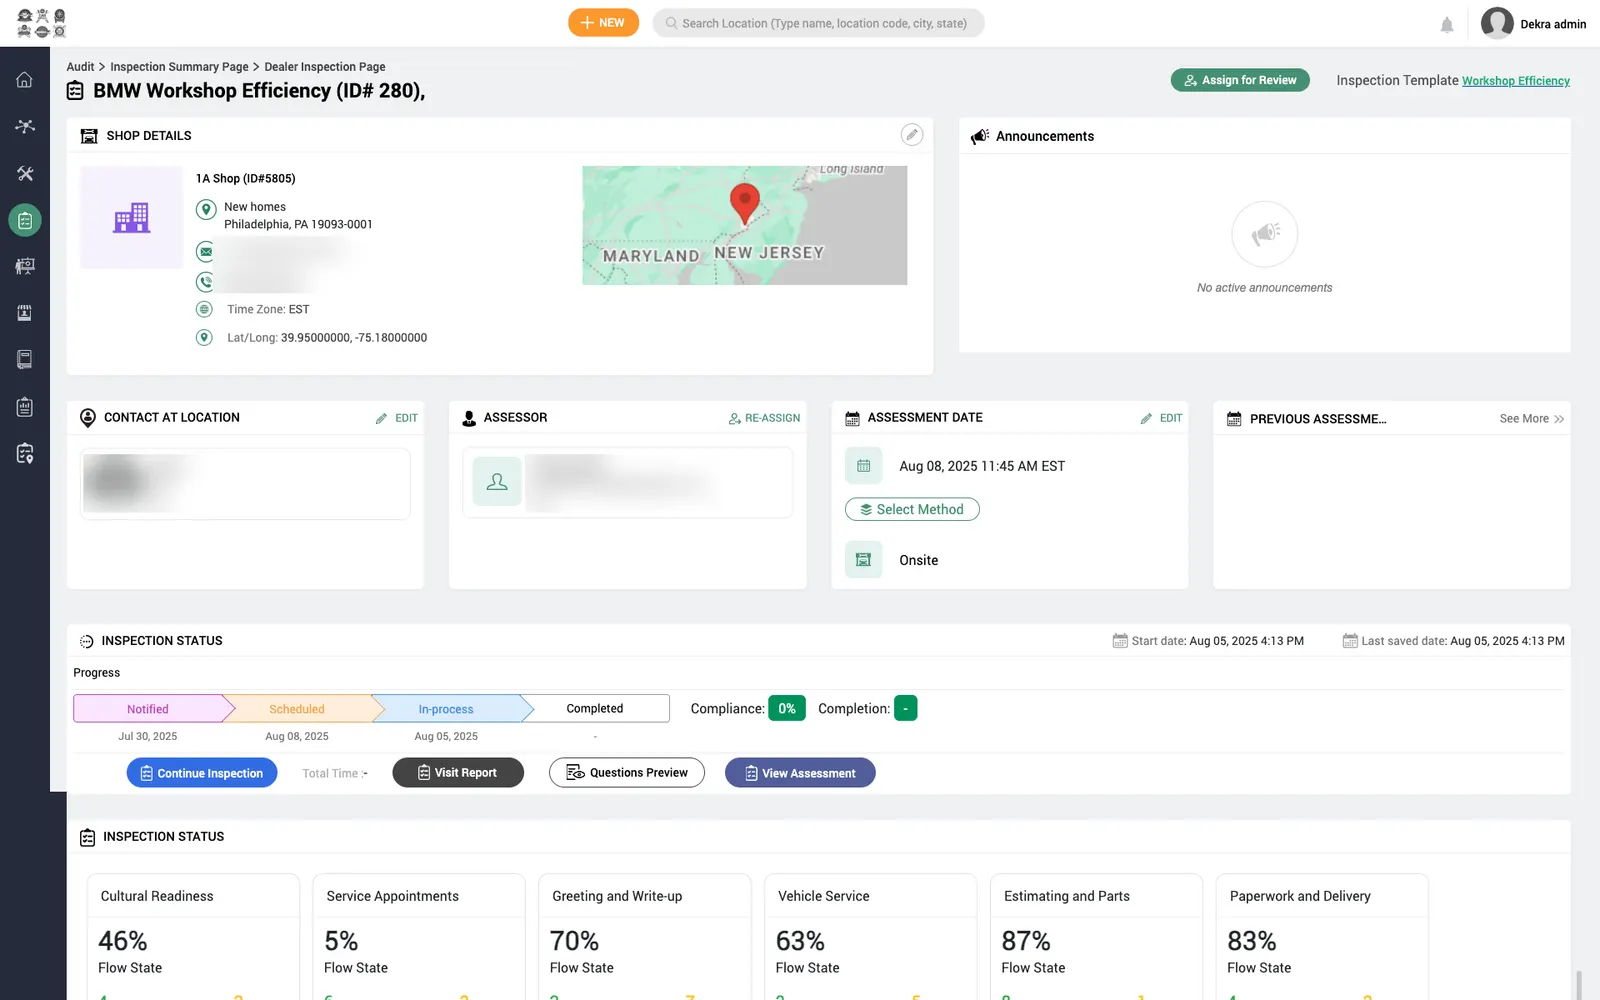Open the clipboard with location pin sidebar icon
Screen dimensions: 1600x1000
[x=25, y=454]
